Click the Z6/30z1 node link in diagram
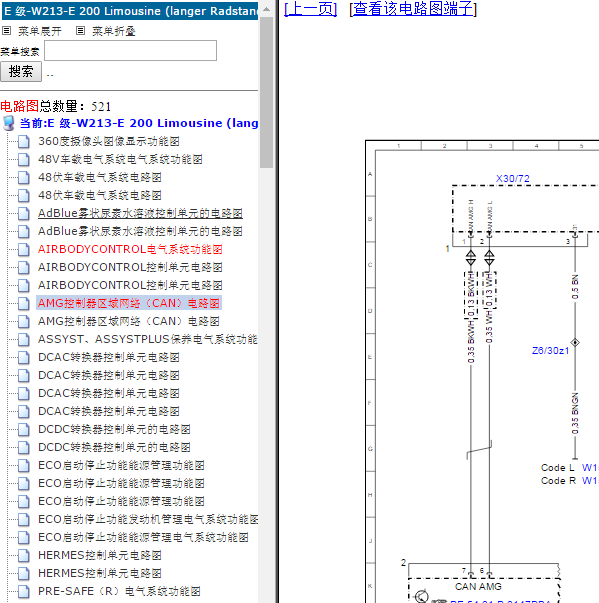599x603 pixels. [550, 351]
